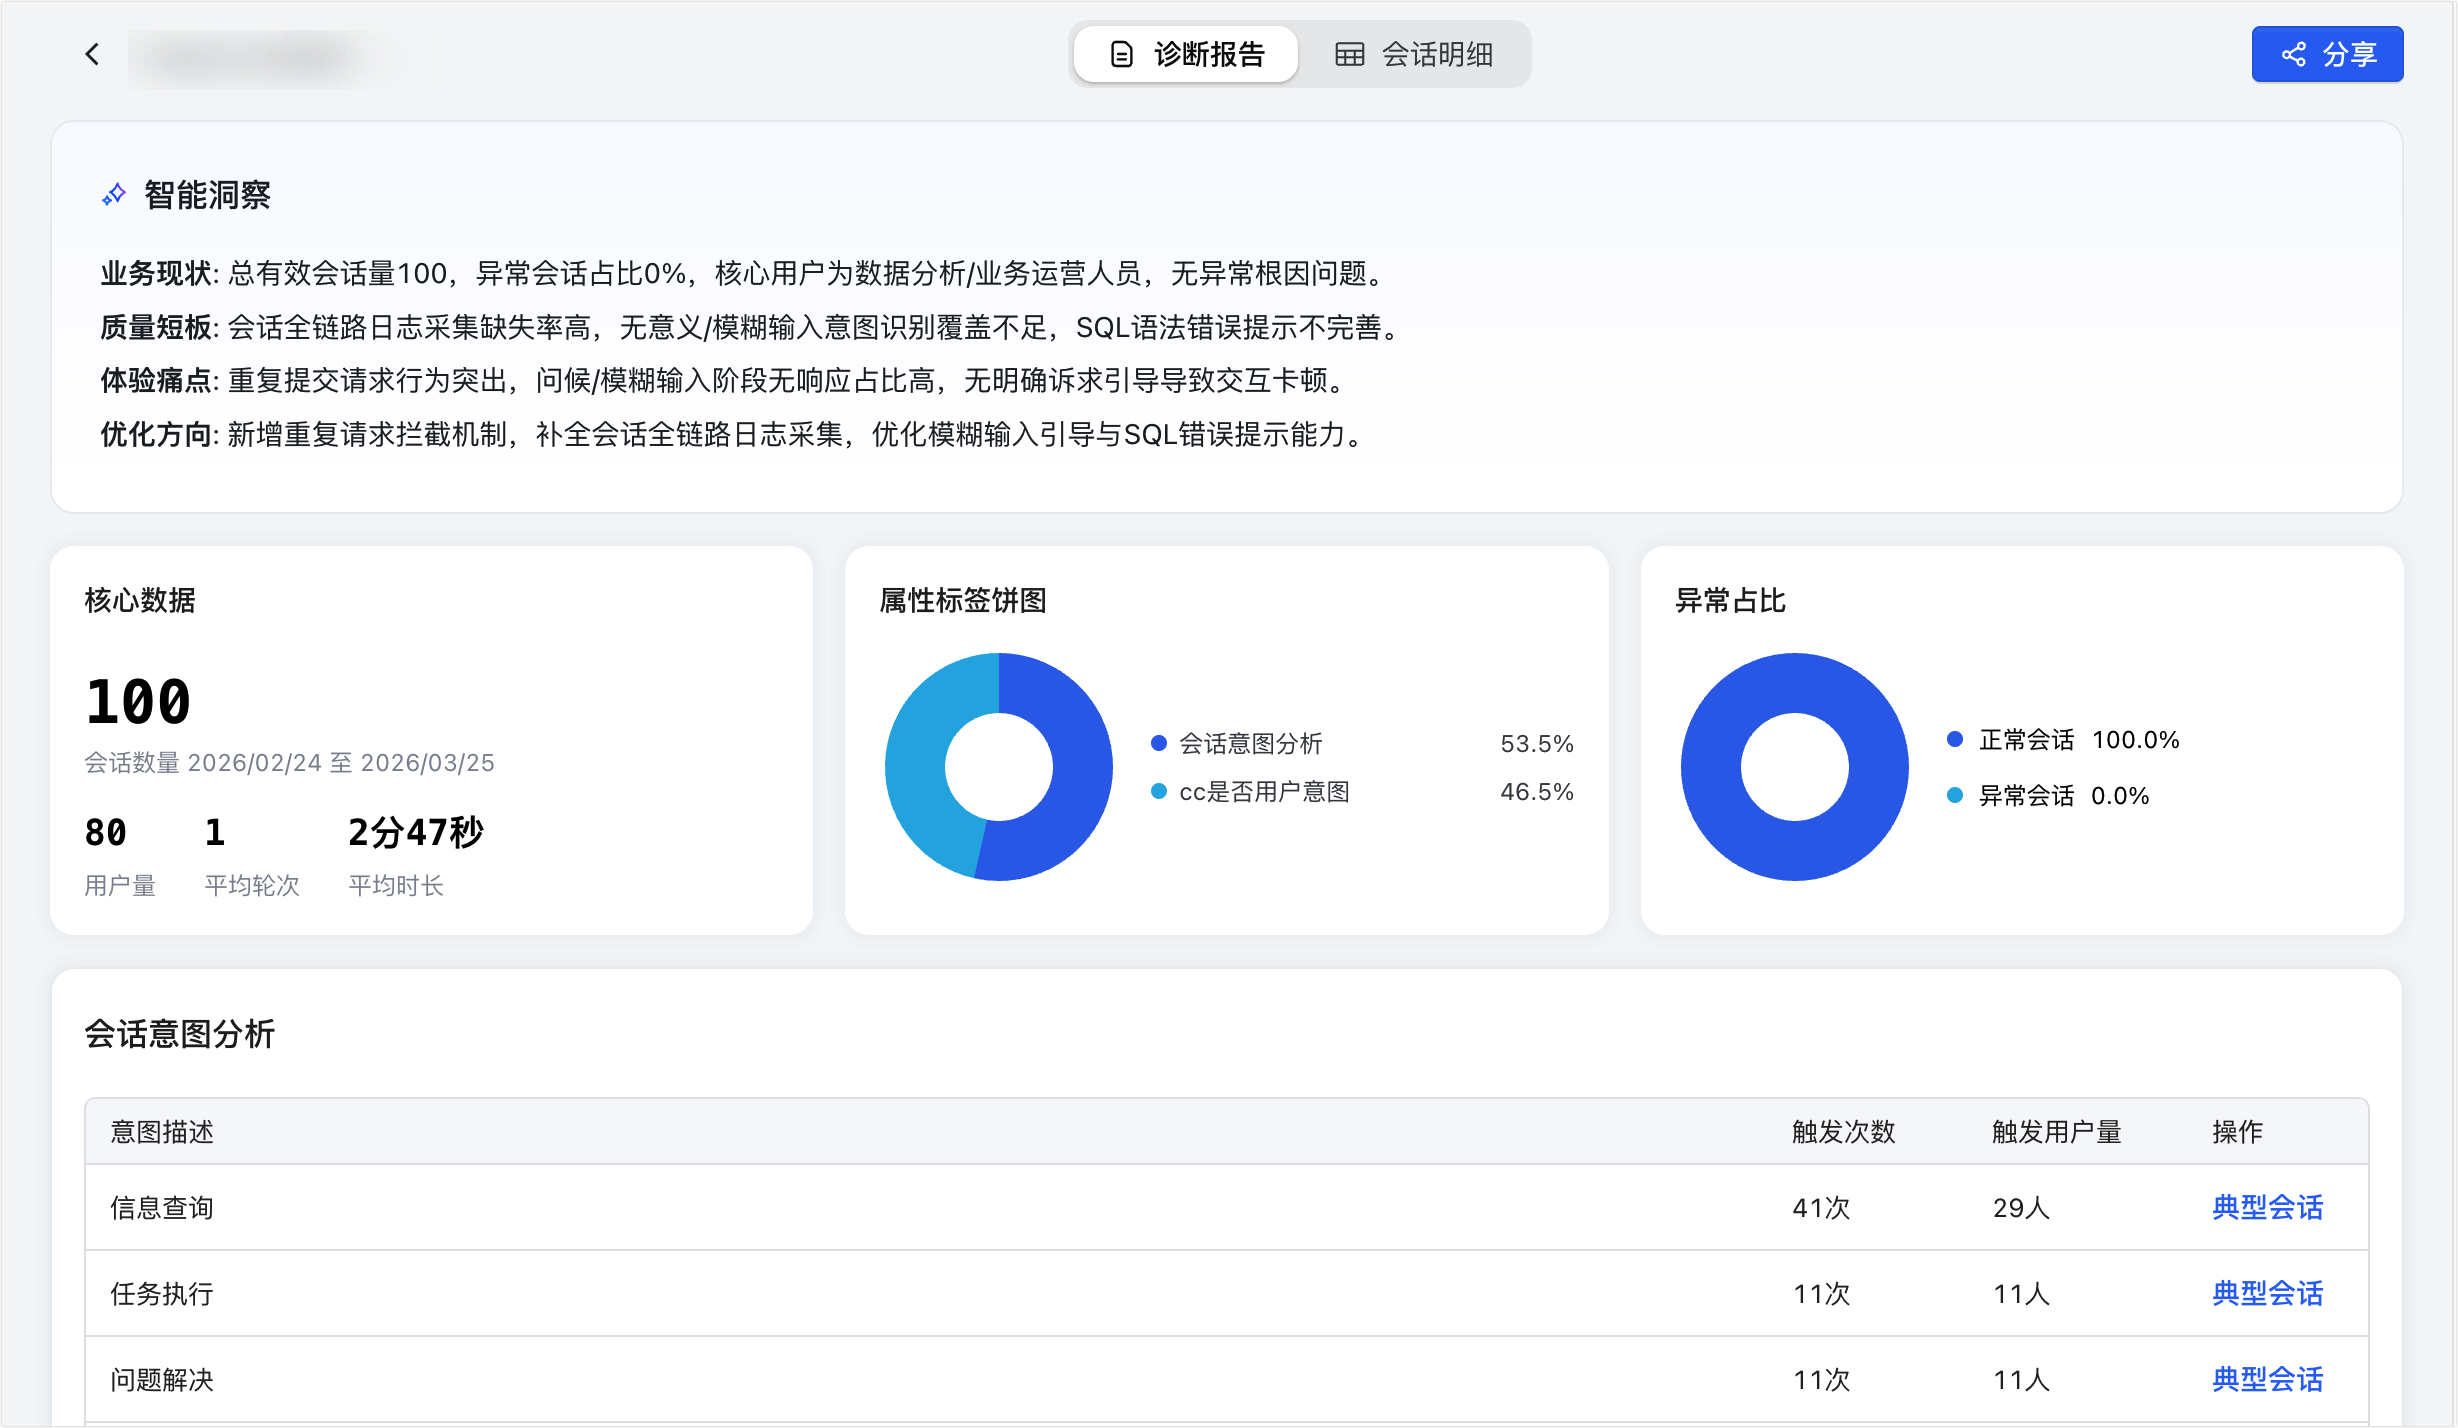Toggle 会话意图分析 legend dot in pie chart

1159,743
